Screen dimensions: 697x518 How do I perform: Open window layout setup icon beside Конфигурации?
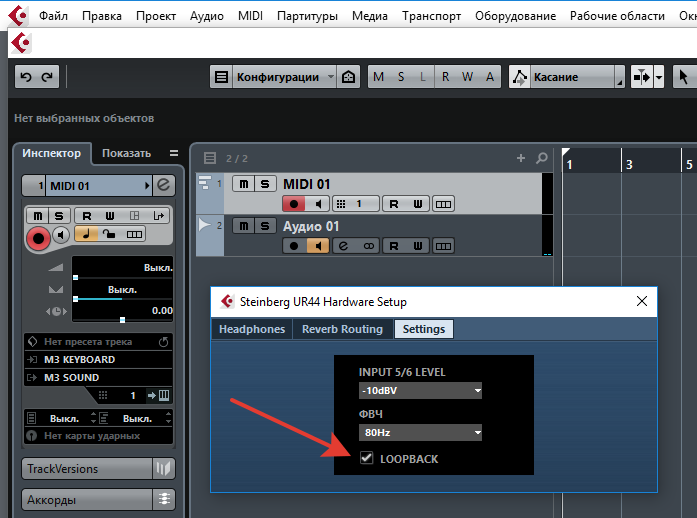221,77
